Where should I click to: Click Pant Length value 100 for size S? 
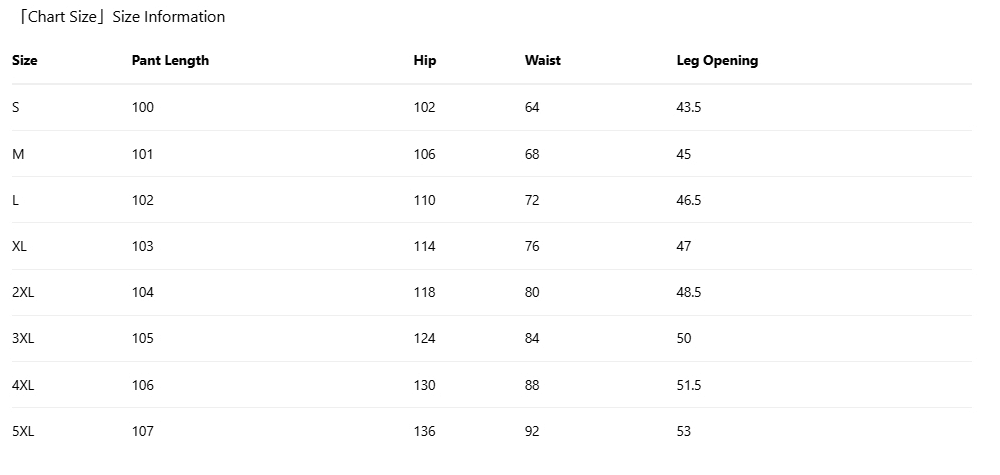tap(143, 107)
